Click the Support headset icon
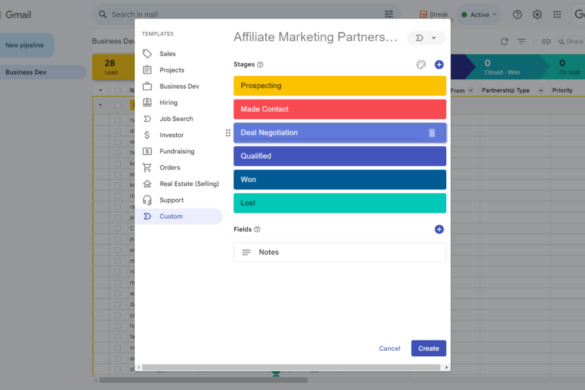Image resolution: width=585 pixels, height=390 pixels. point(147,200)
